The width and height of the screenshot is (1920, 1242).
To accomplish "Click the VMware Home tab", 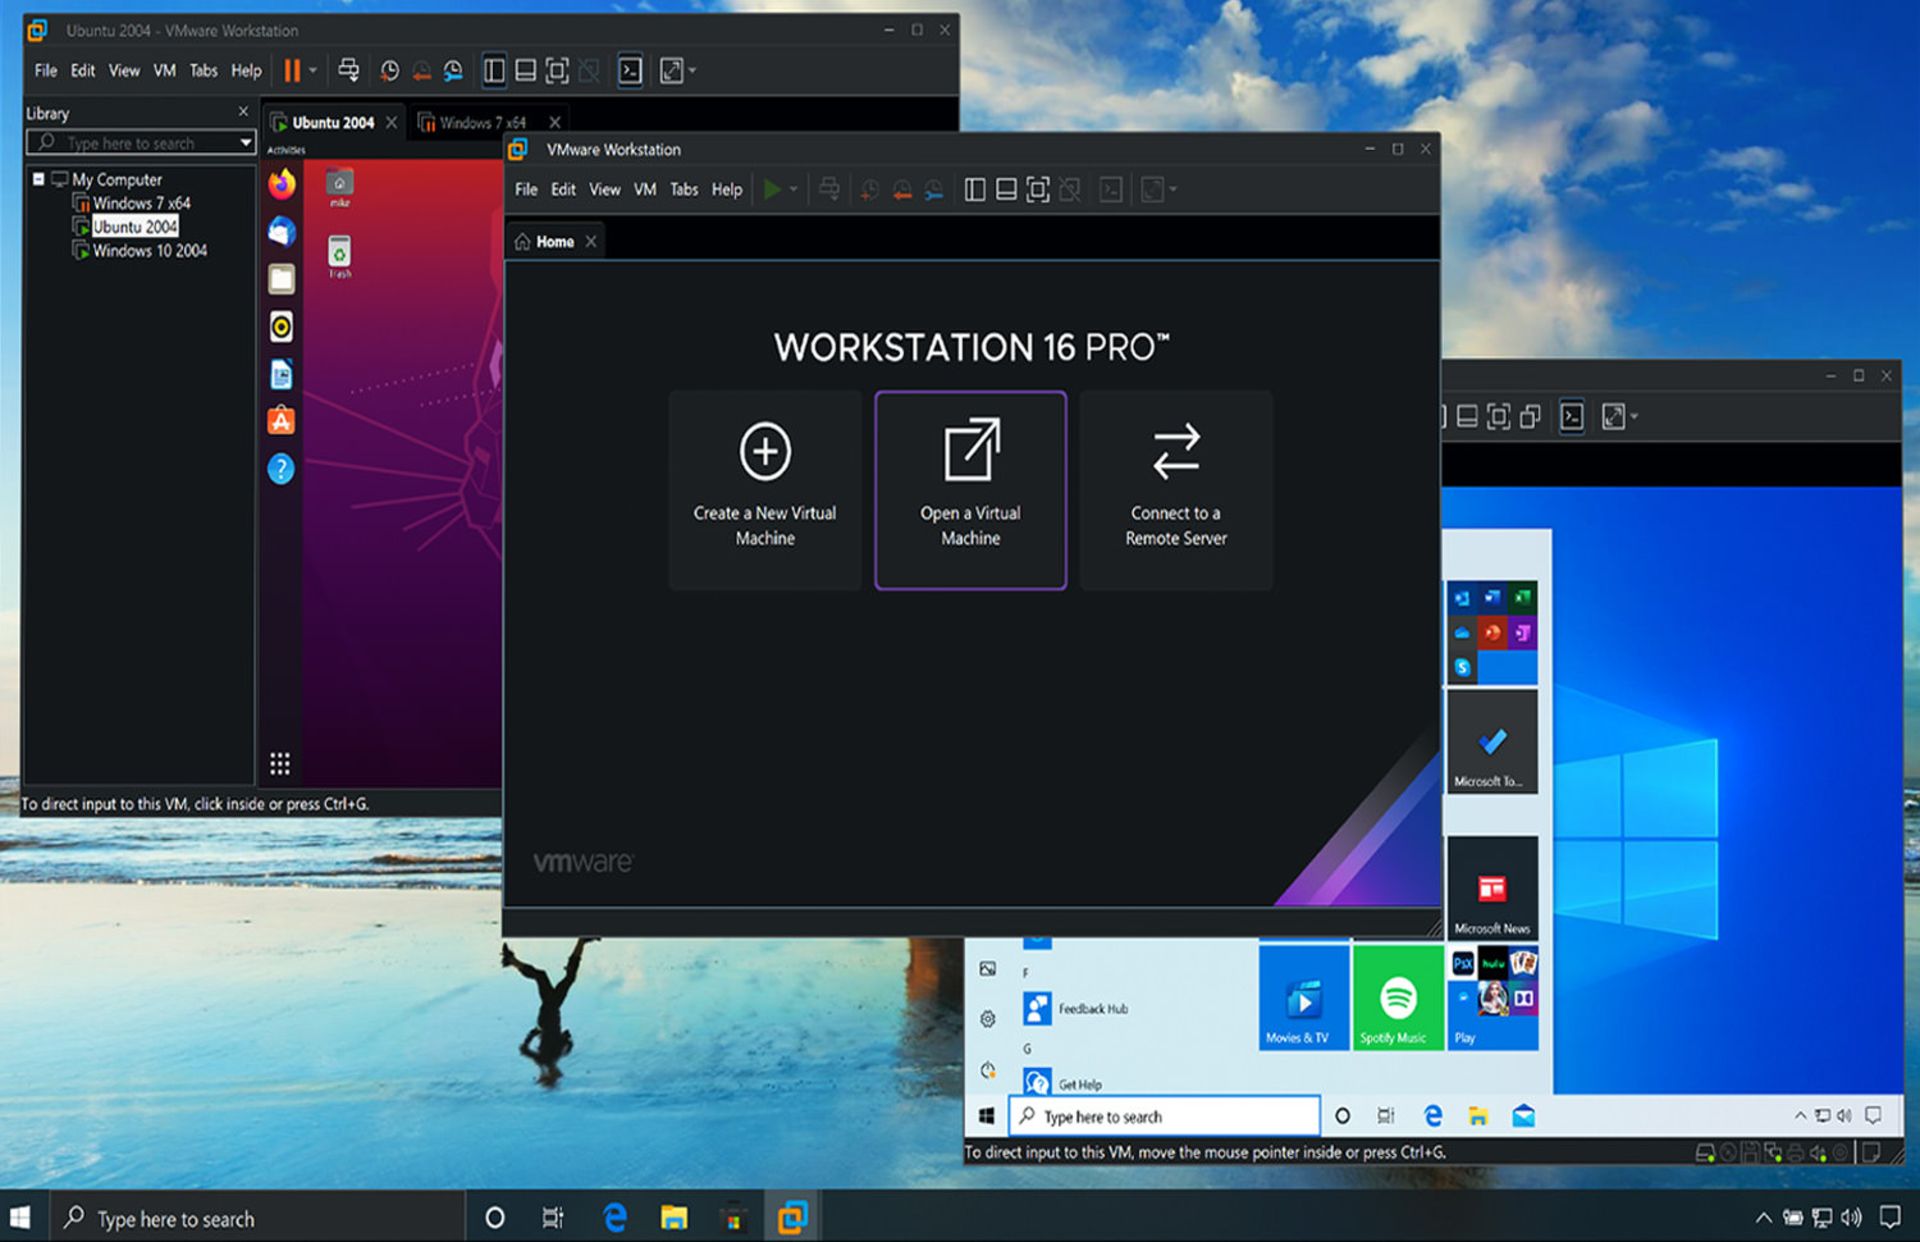I will tap(558, 241).
